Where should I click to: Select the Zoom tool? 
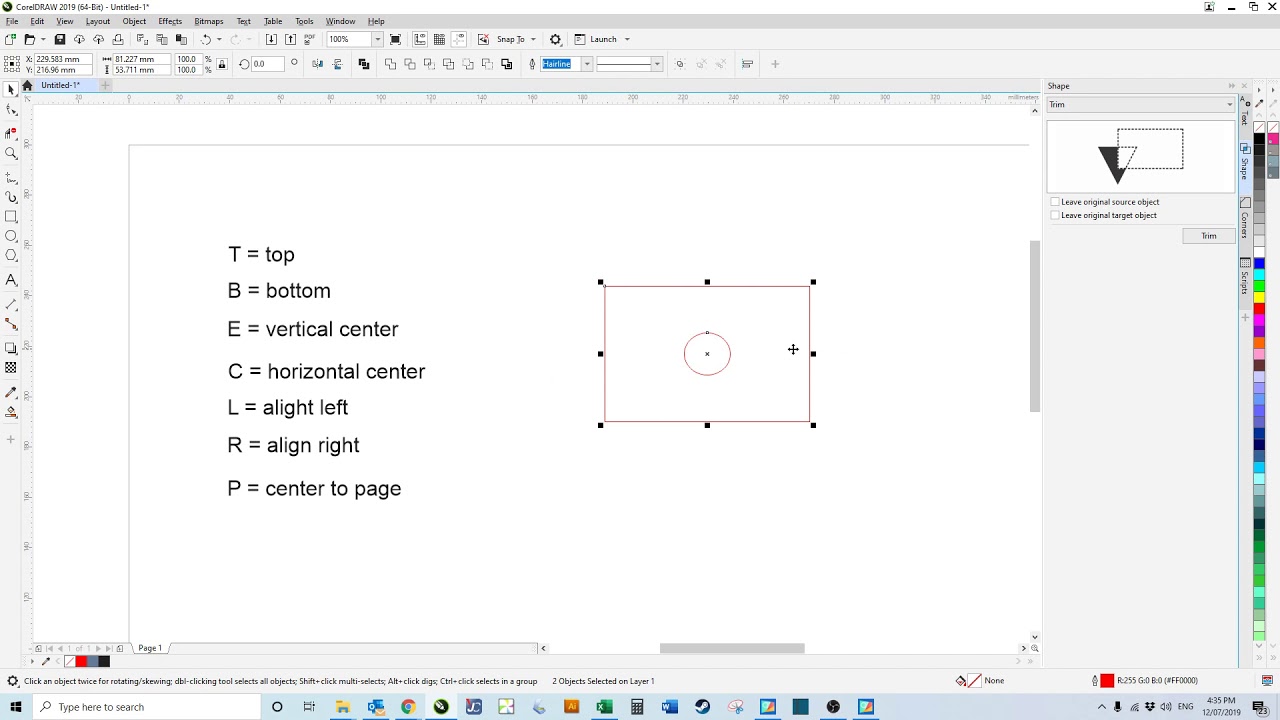point(11,153)
